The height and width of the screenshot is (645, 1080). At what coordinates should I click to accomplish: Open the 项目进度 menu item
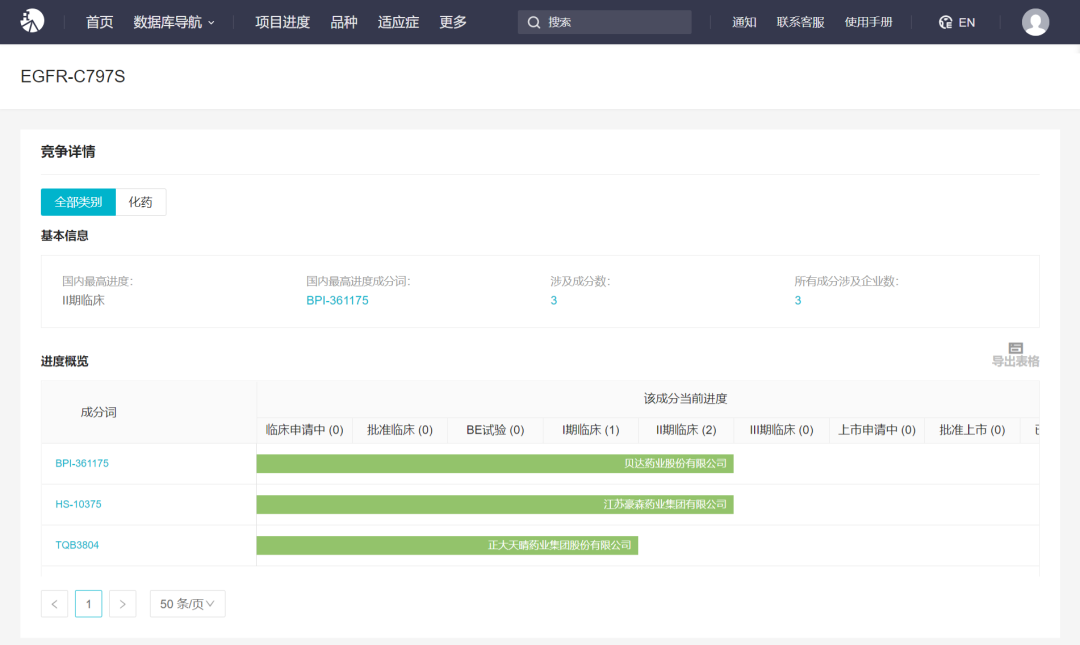coord(282,22)
